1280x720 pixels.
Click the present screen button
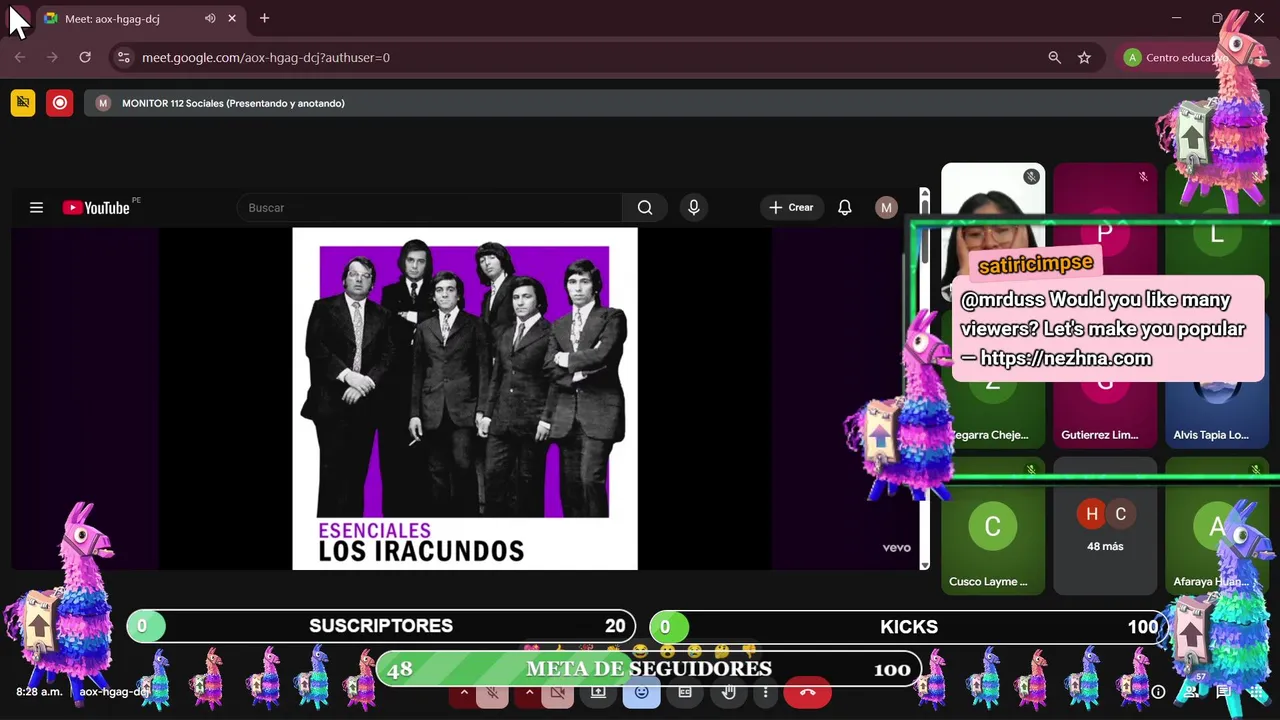598,692
